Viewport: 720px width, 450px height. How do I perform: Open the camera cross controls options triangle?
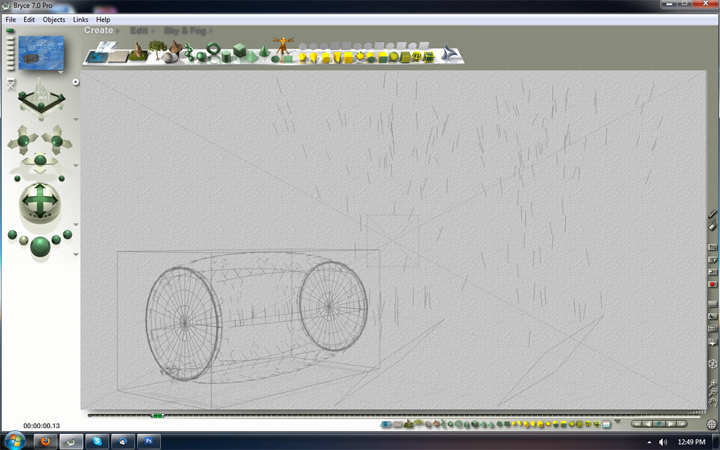point(74,166)
